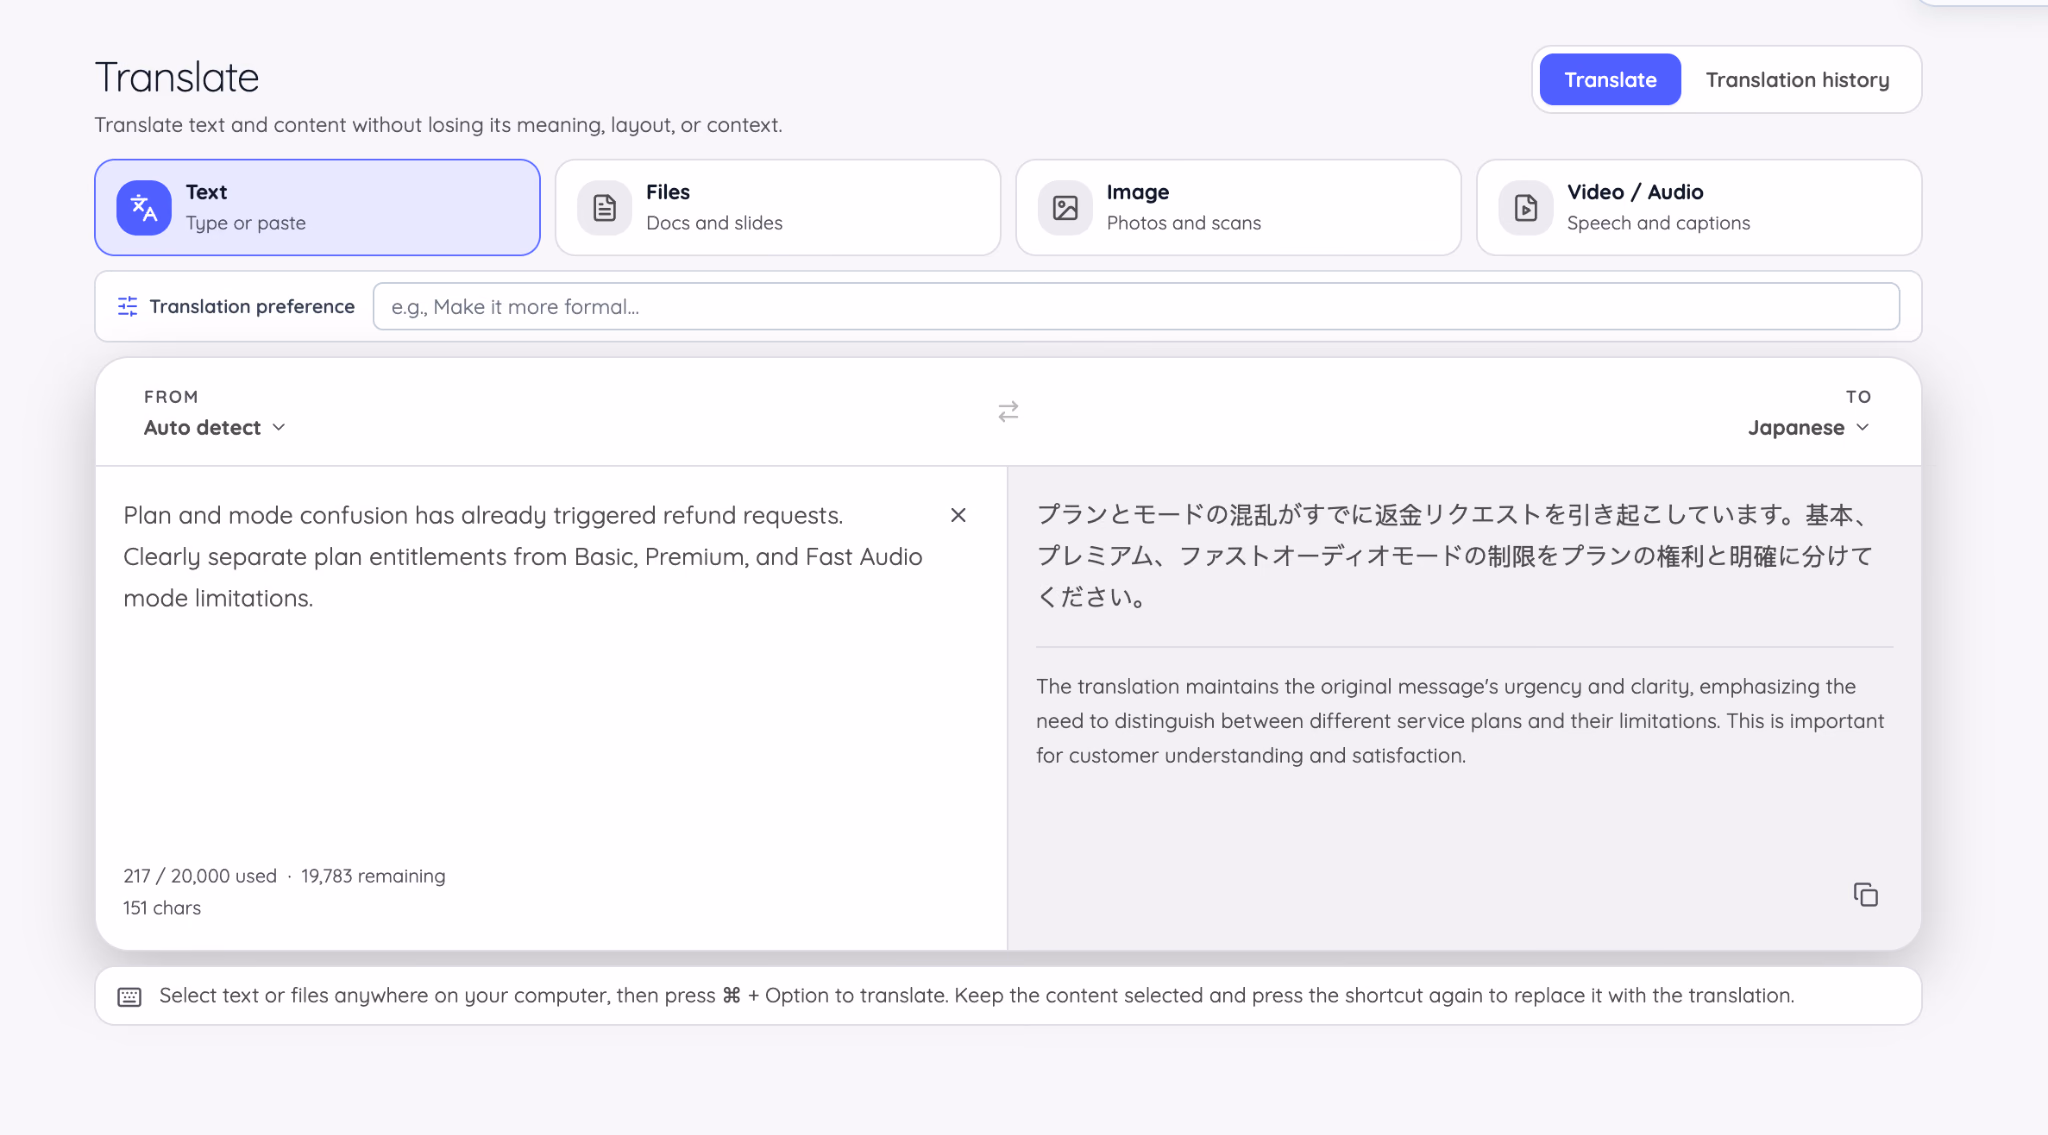Click the '217 / 20,000 used' counter
This screenshot has height=1135, width=2048.
point(200,876)
